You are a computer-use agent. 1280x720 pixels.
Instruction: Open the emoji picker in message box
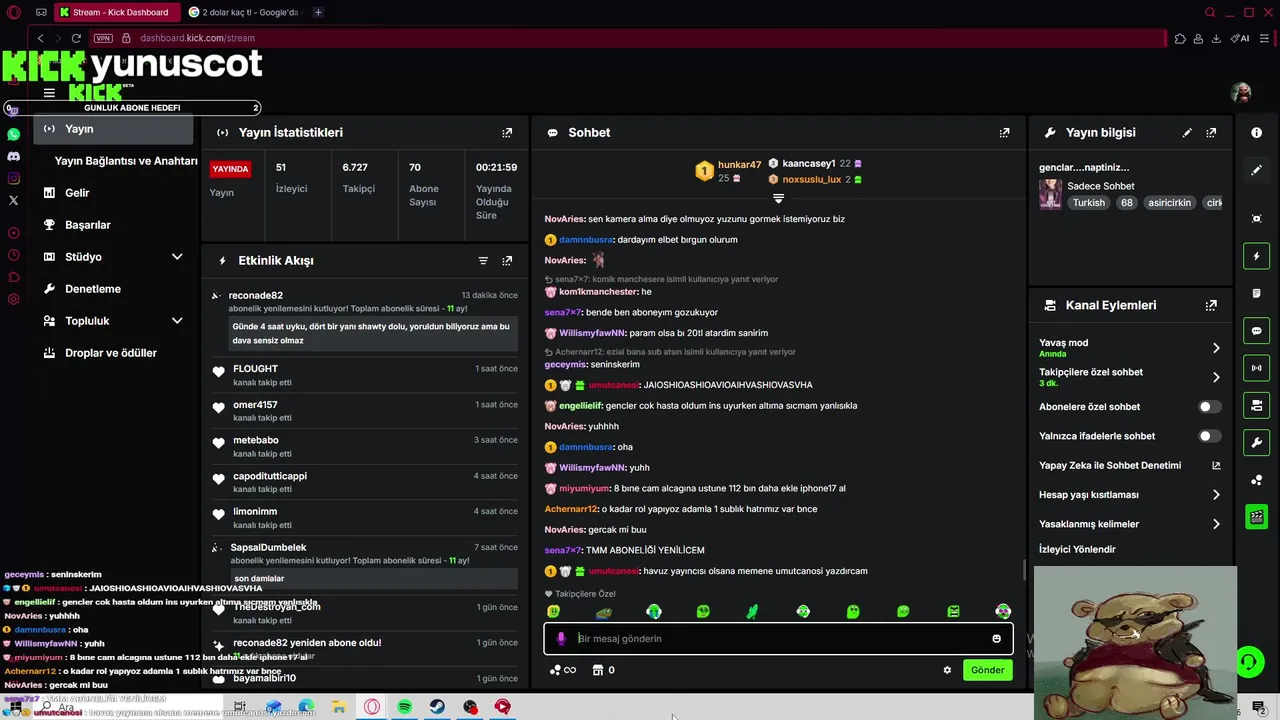coord(996,639)
